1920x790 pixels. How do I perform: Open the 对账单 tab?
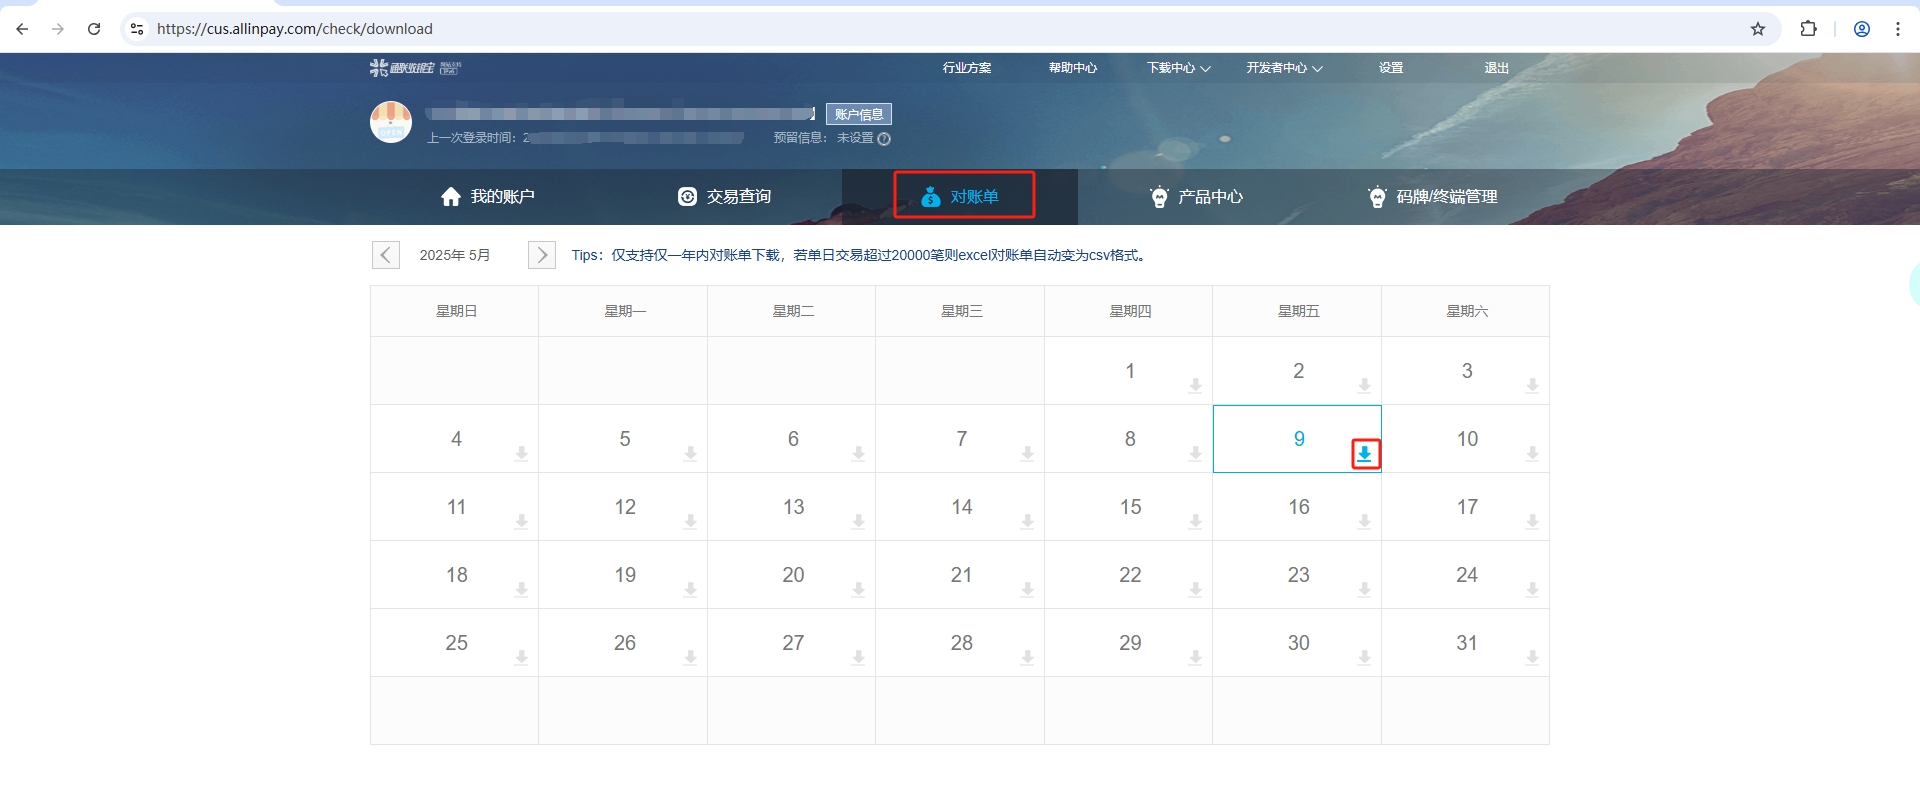[x=963, y=196]
